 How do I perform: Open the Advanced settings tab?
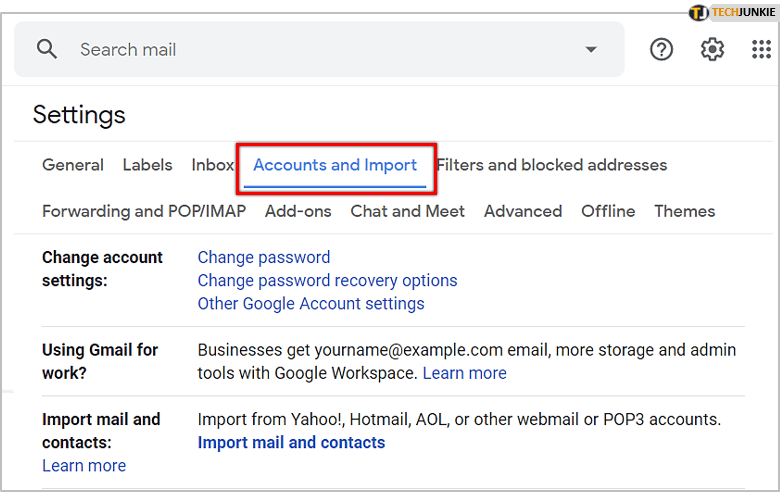coord(523,211)
